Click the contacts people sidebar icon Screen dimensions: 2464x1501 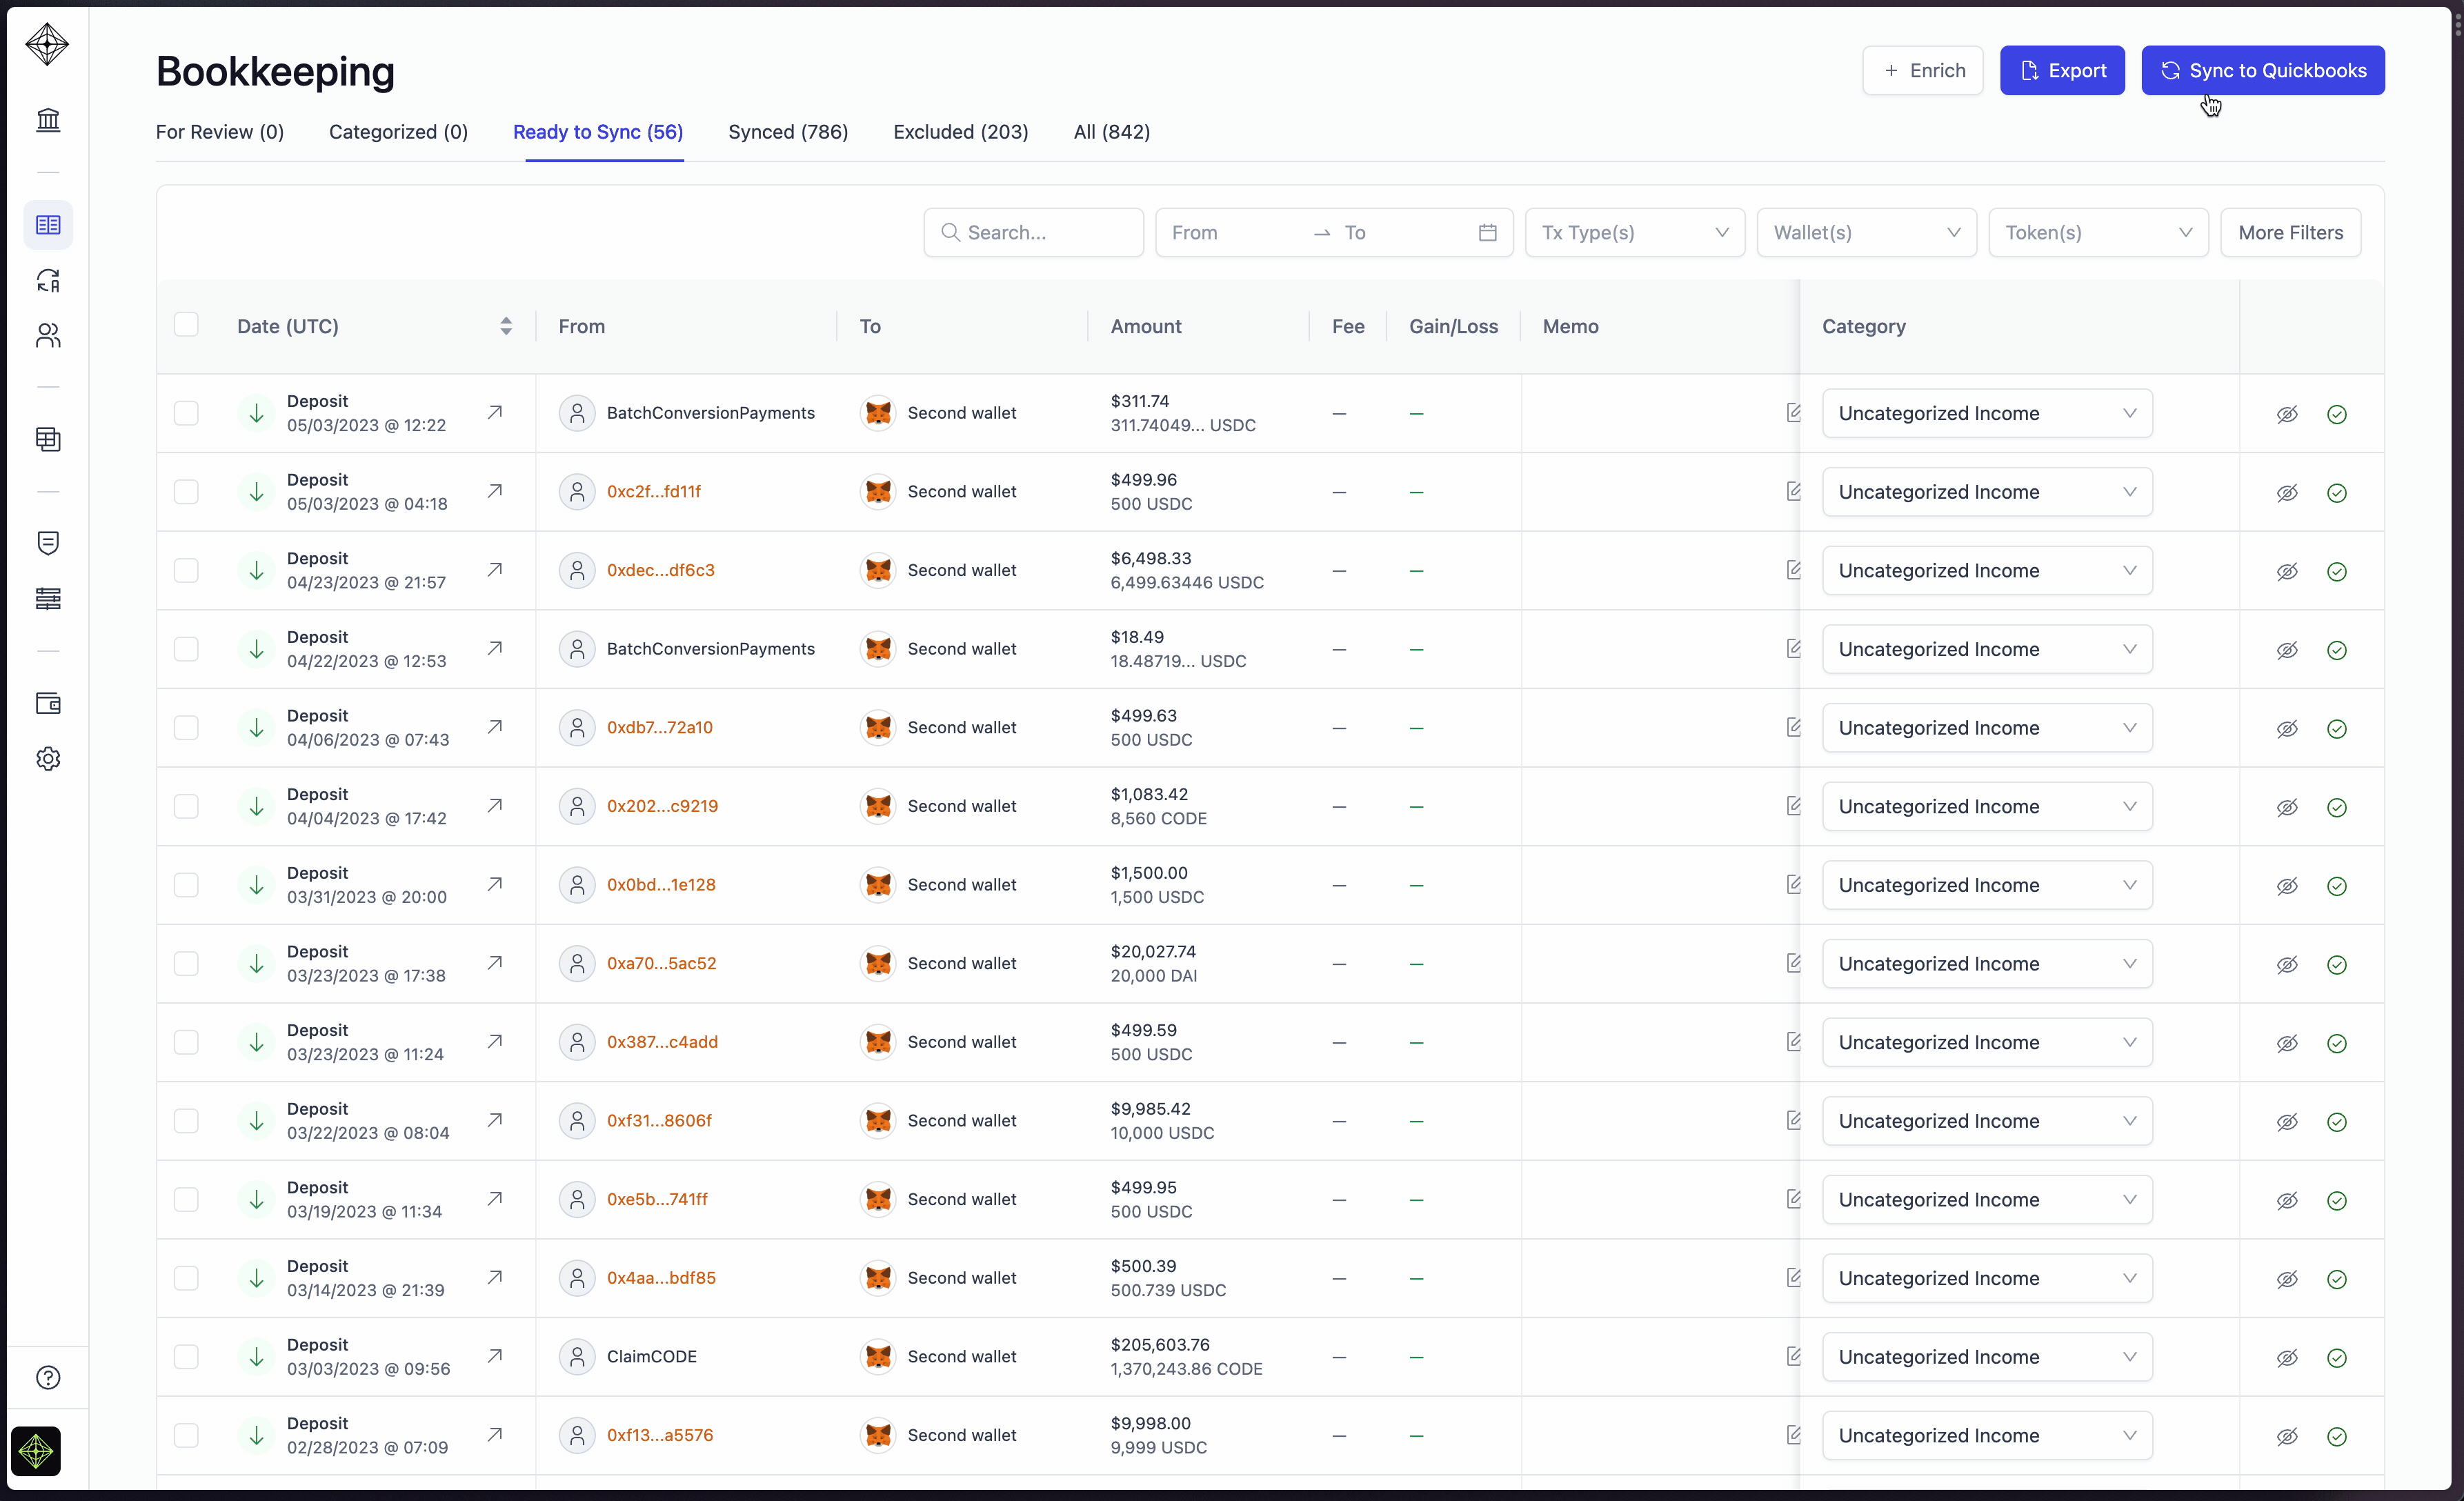pos(48,336)
